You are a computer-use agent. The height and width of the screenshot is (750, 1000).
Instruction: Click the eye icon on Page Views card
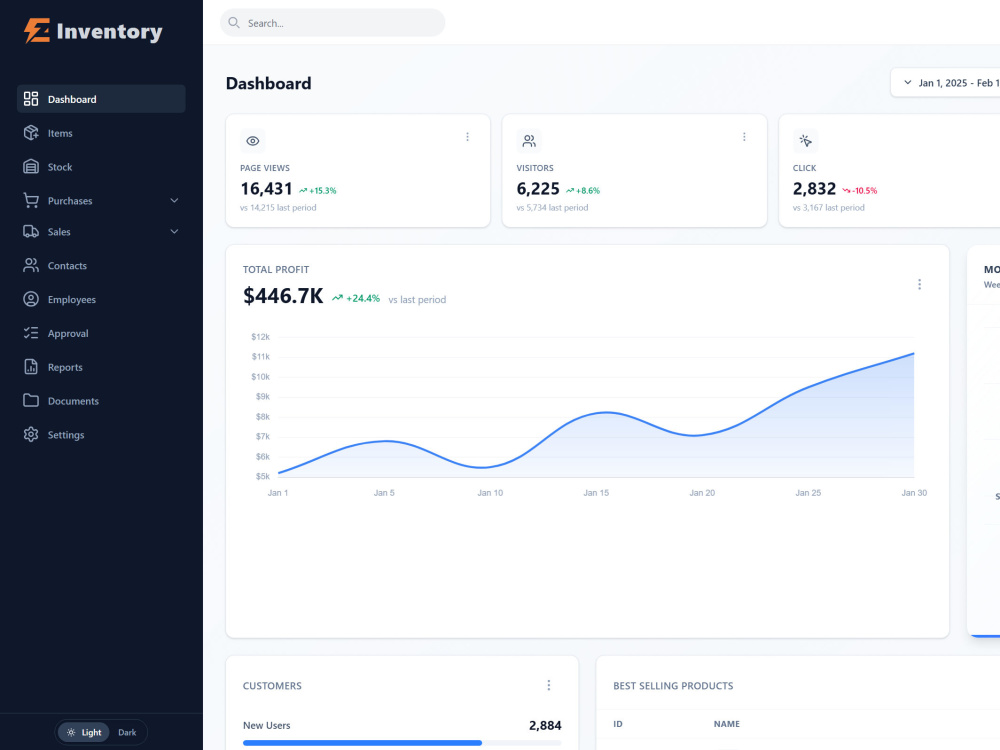tap(253, 141)
